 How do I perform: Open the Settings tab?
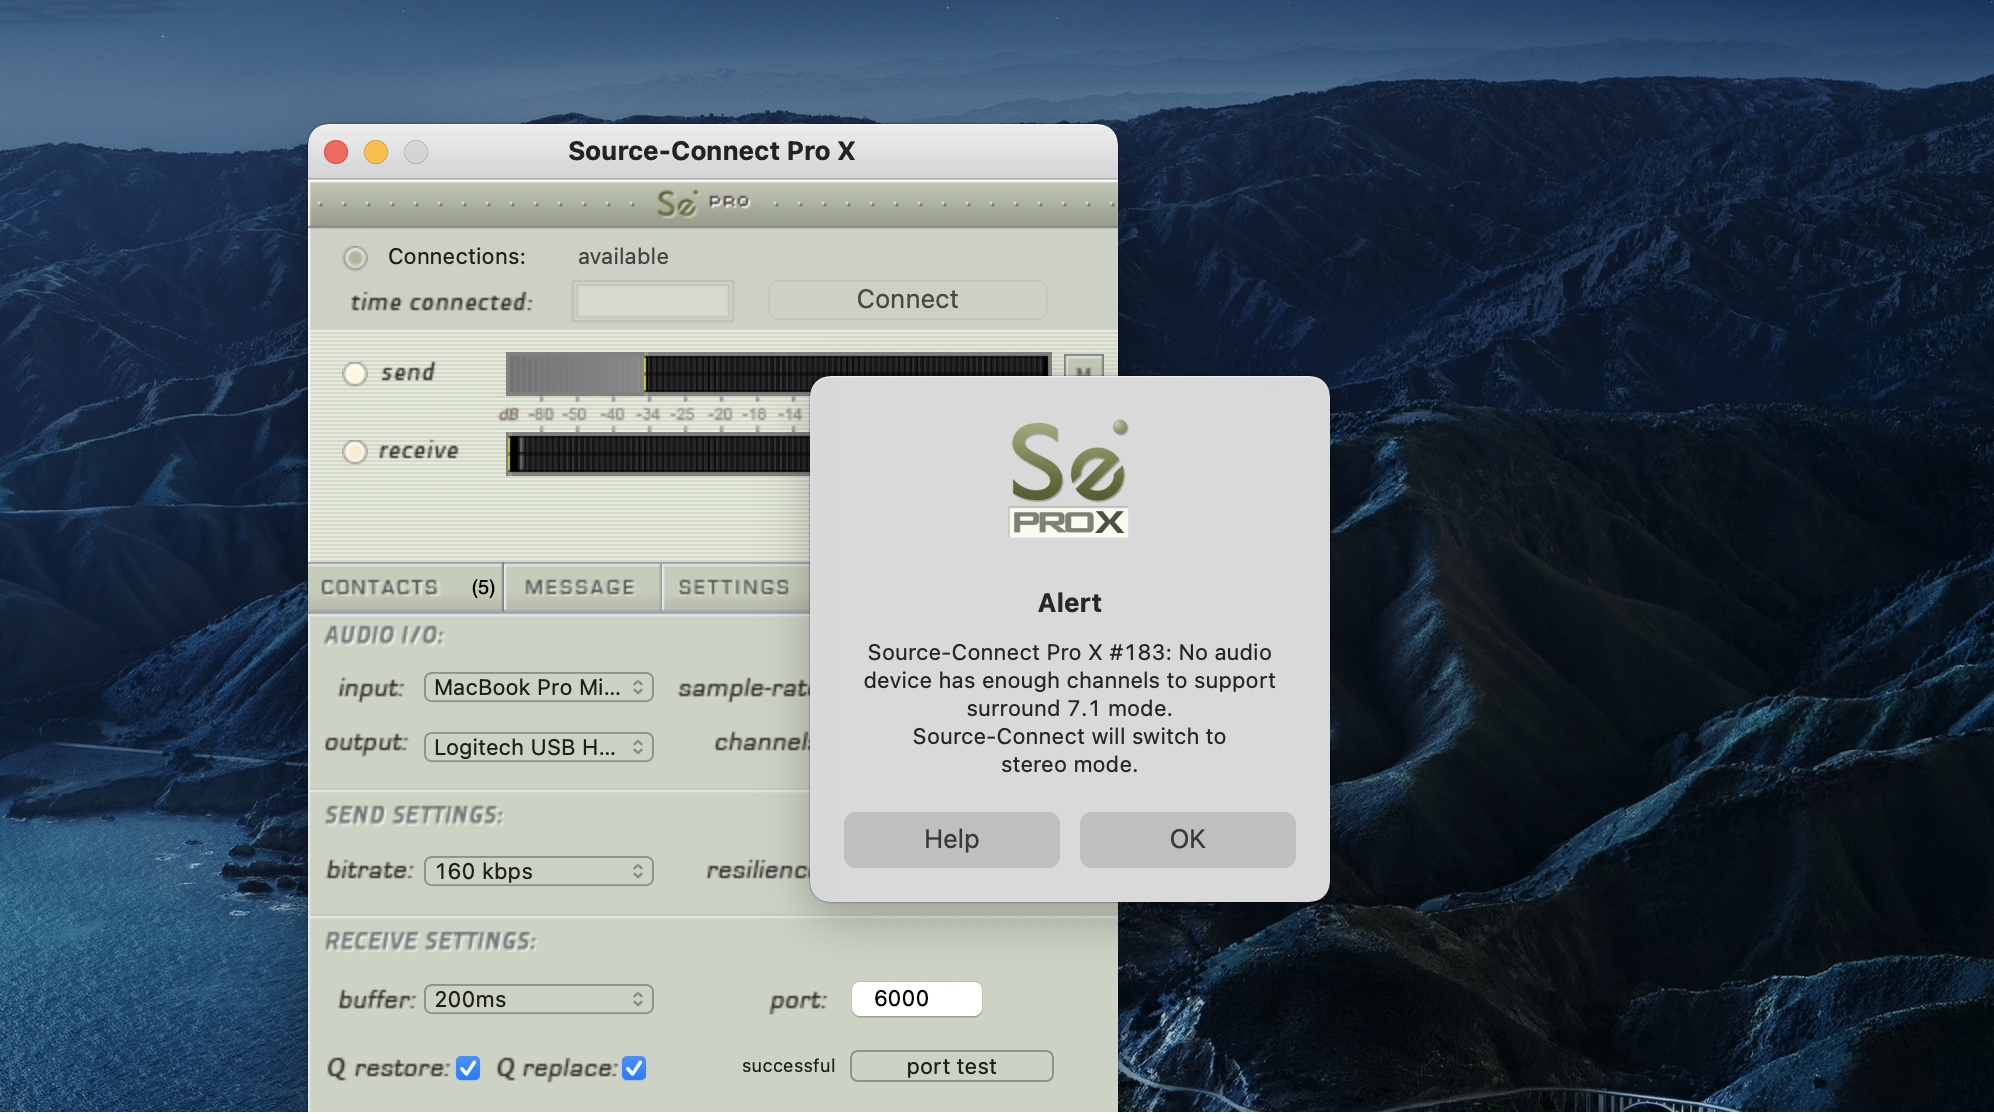pyautogui.click(x=734, y=587)
